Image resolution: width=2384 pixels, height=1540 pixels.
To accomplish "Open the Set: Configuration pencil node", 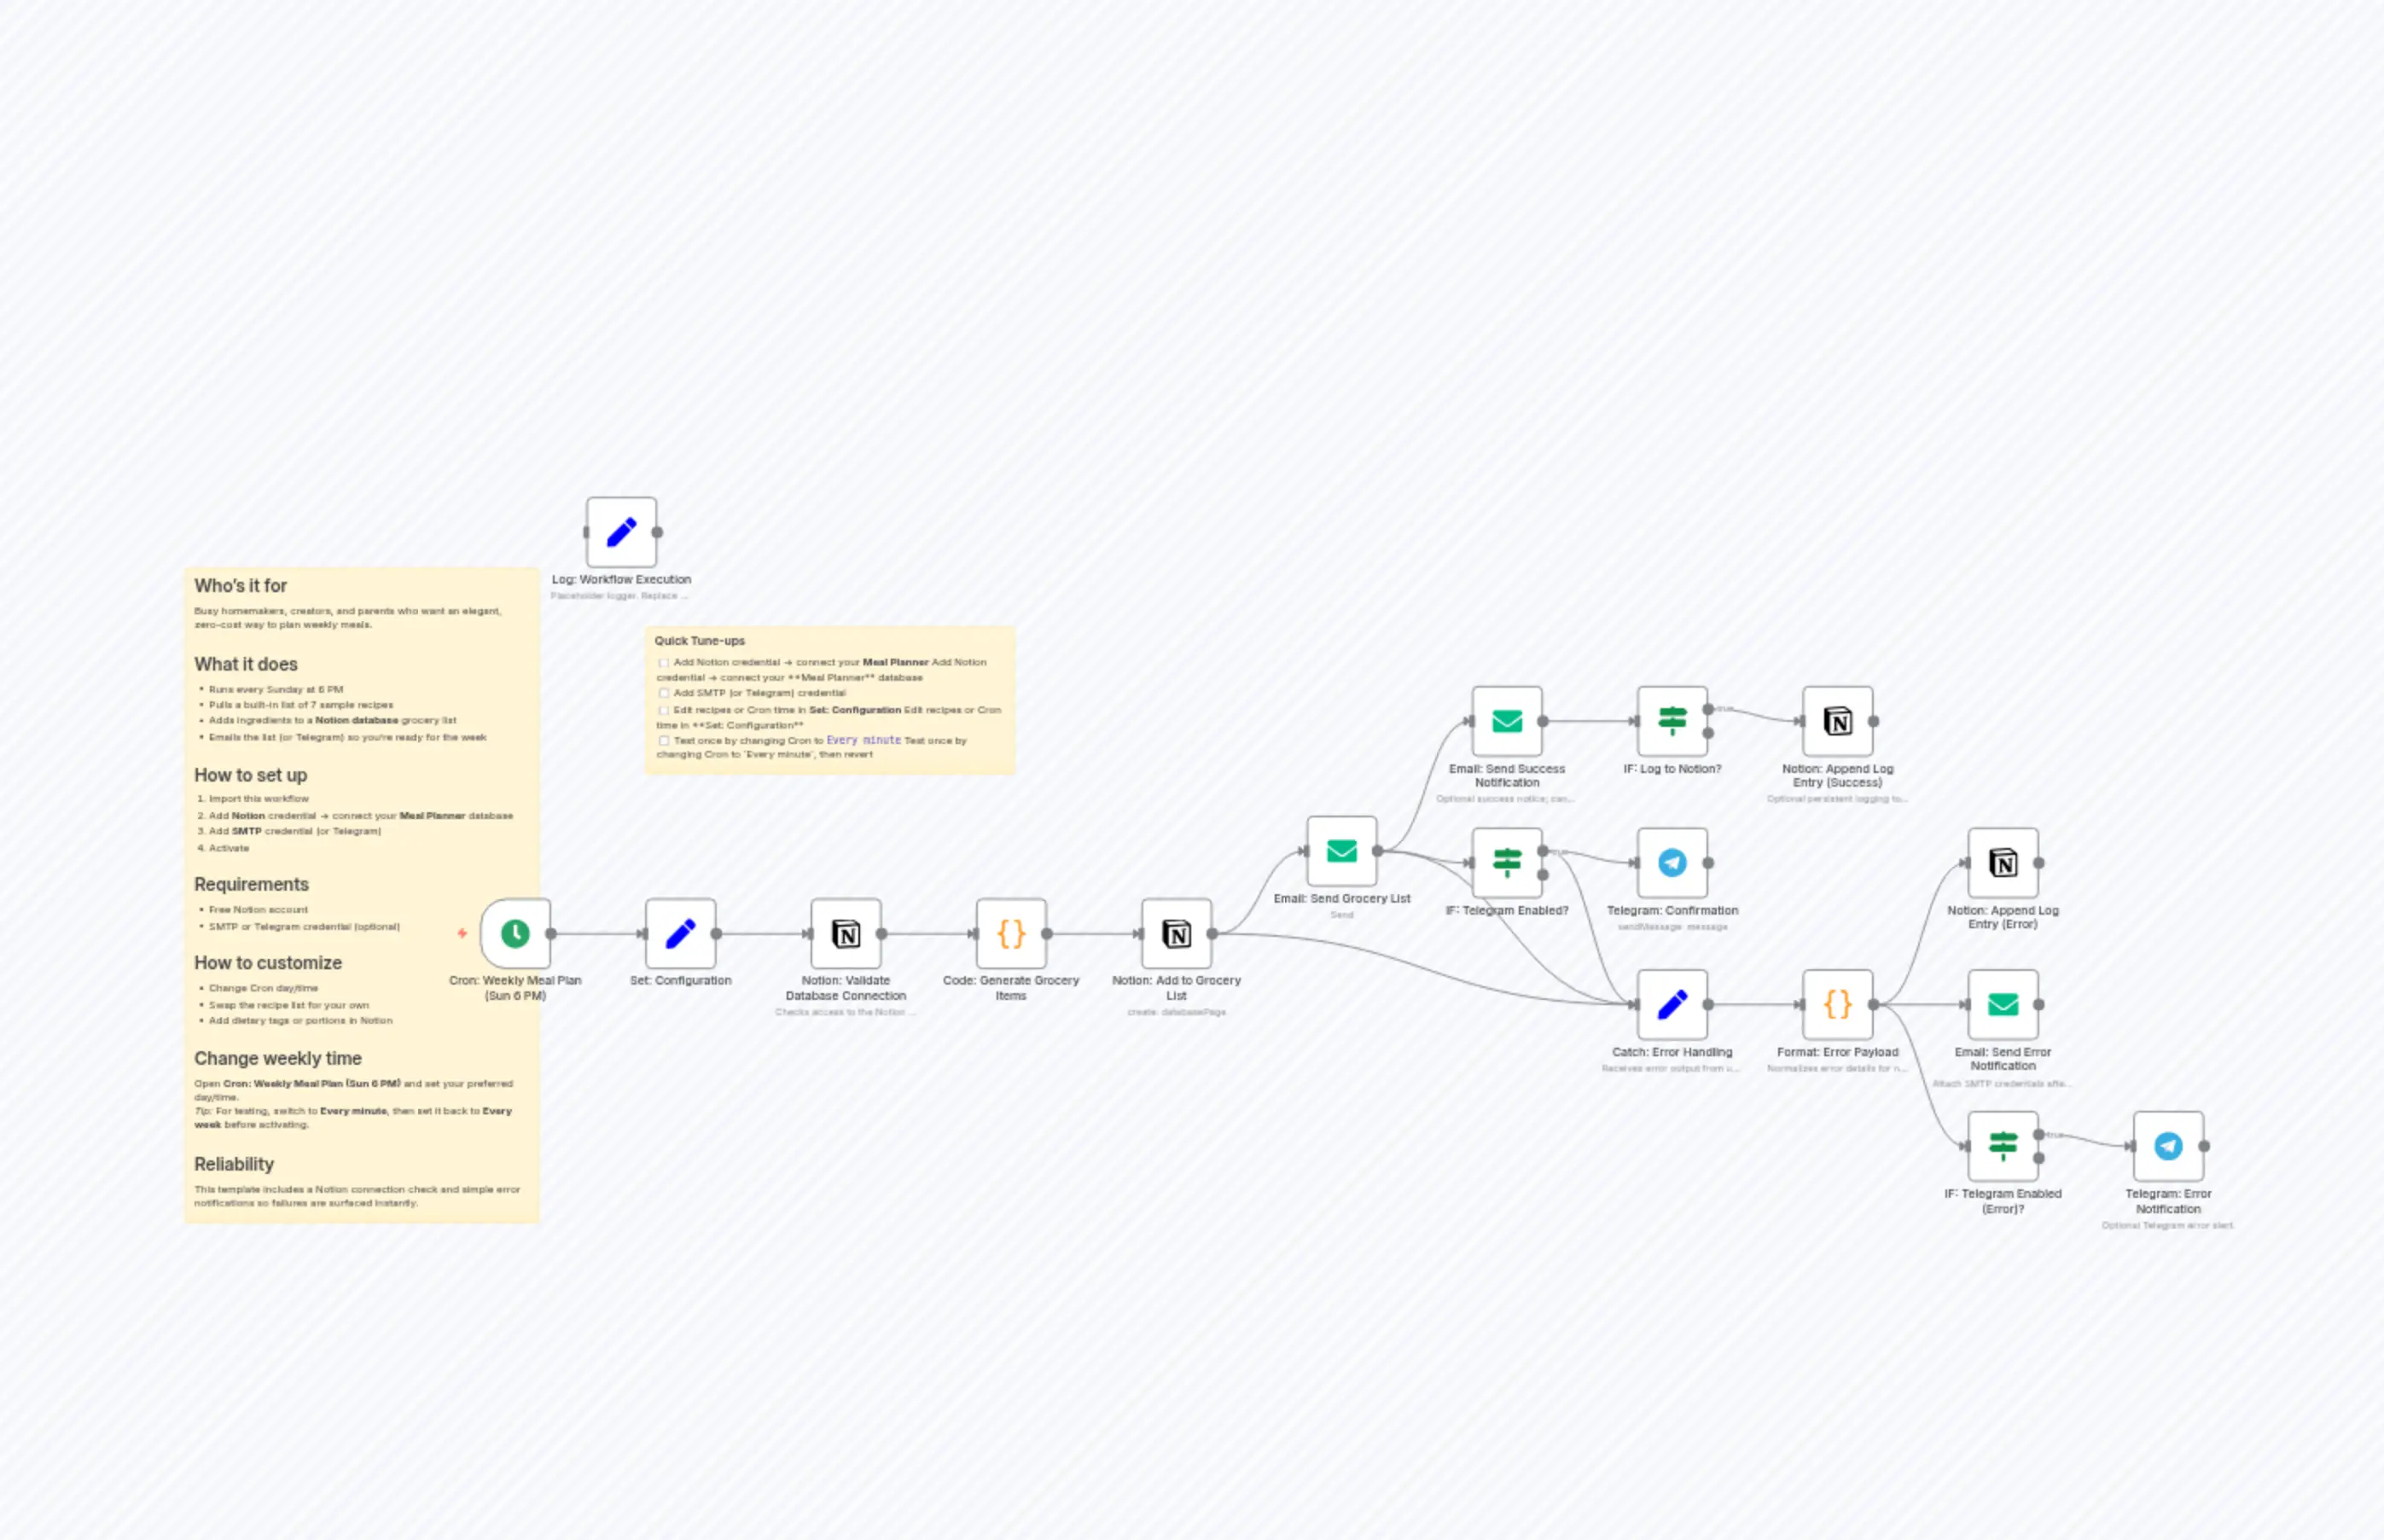I will [681, 932].
